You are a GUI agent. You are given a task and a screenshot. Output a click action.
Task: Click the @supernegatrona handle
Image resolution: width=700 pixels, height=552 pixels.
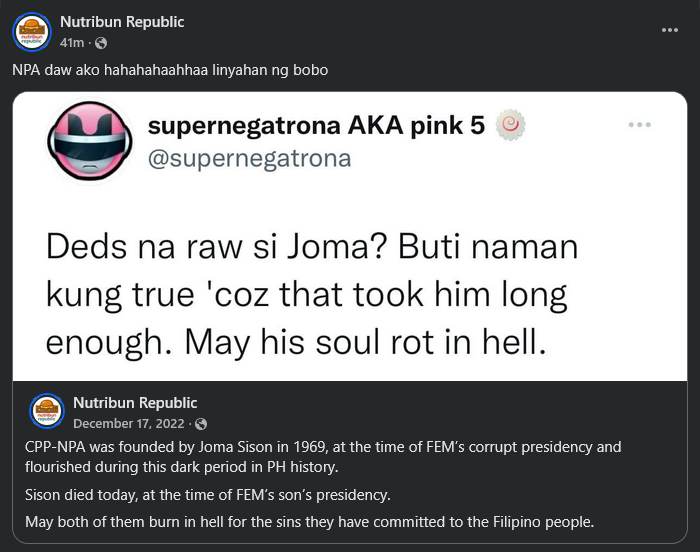click(248, 158)
